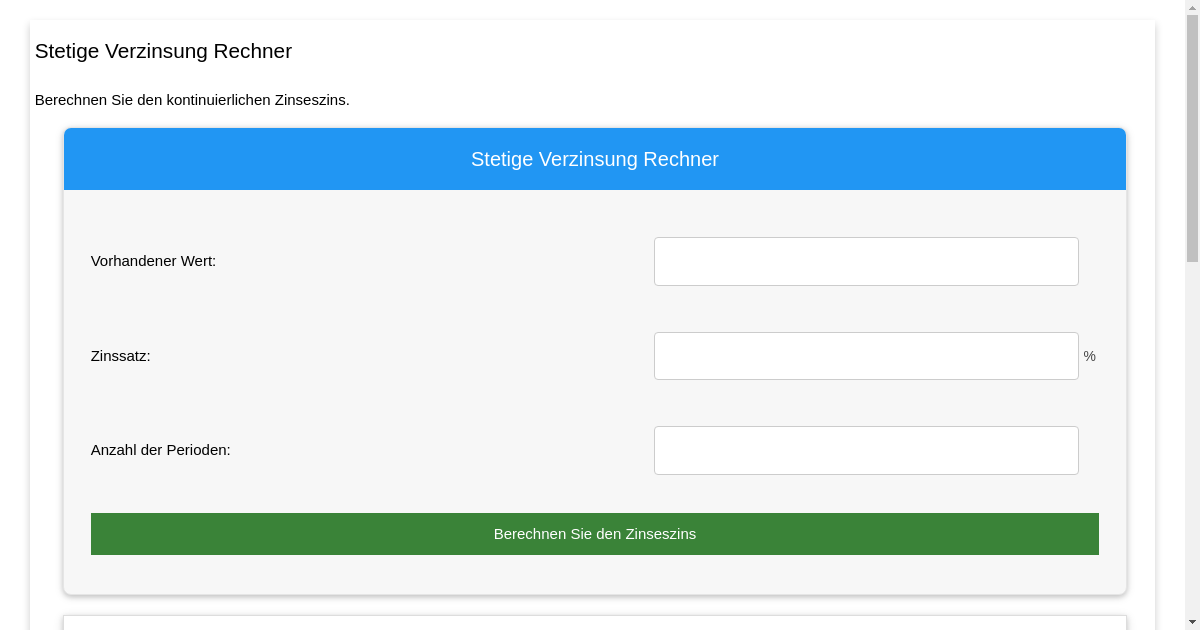Focus the Zinssatz percentage input field
1200x630 pixels.
pos(866,356)
